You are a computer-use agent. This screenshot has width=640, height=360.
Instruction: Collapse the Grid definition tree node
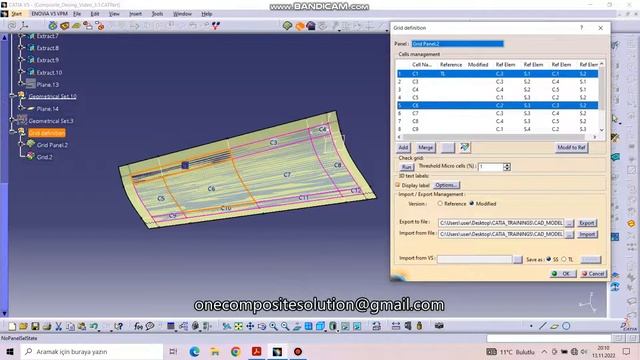(13, 133)
